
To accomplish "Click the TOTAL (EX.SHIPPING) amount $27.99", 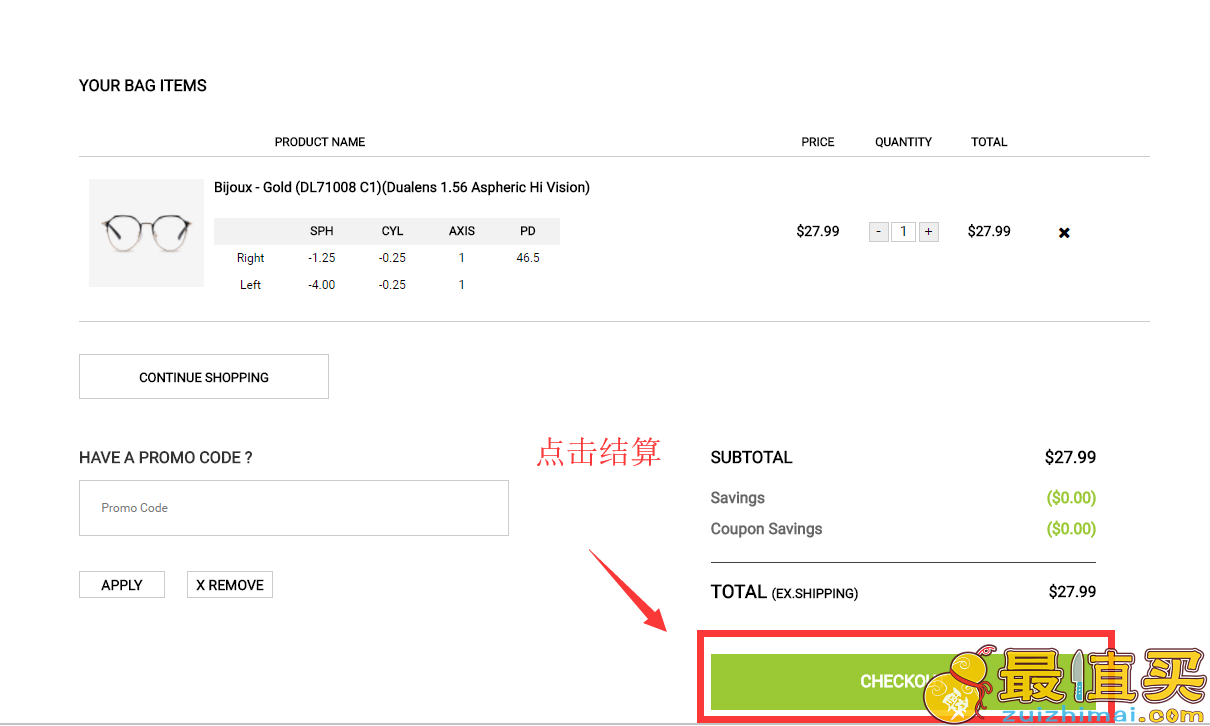I will coord(1072,592).
